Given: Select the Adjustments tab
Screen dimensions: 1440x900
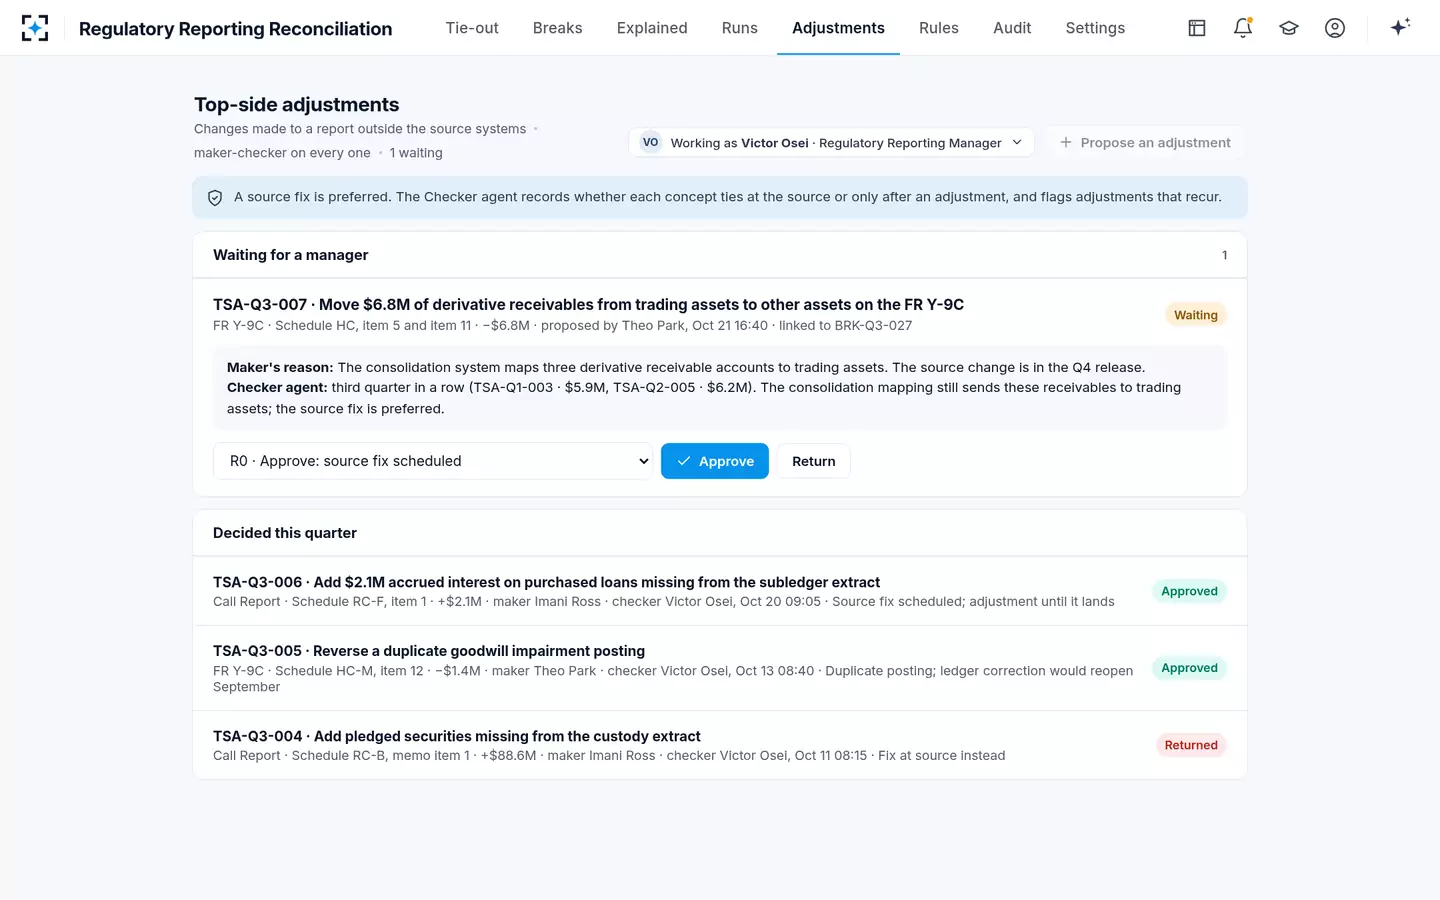Looking at the screenshot, I should (x=838, y=28).
